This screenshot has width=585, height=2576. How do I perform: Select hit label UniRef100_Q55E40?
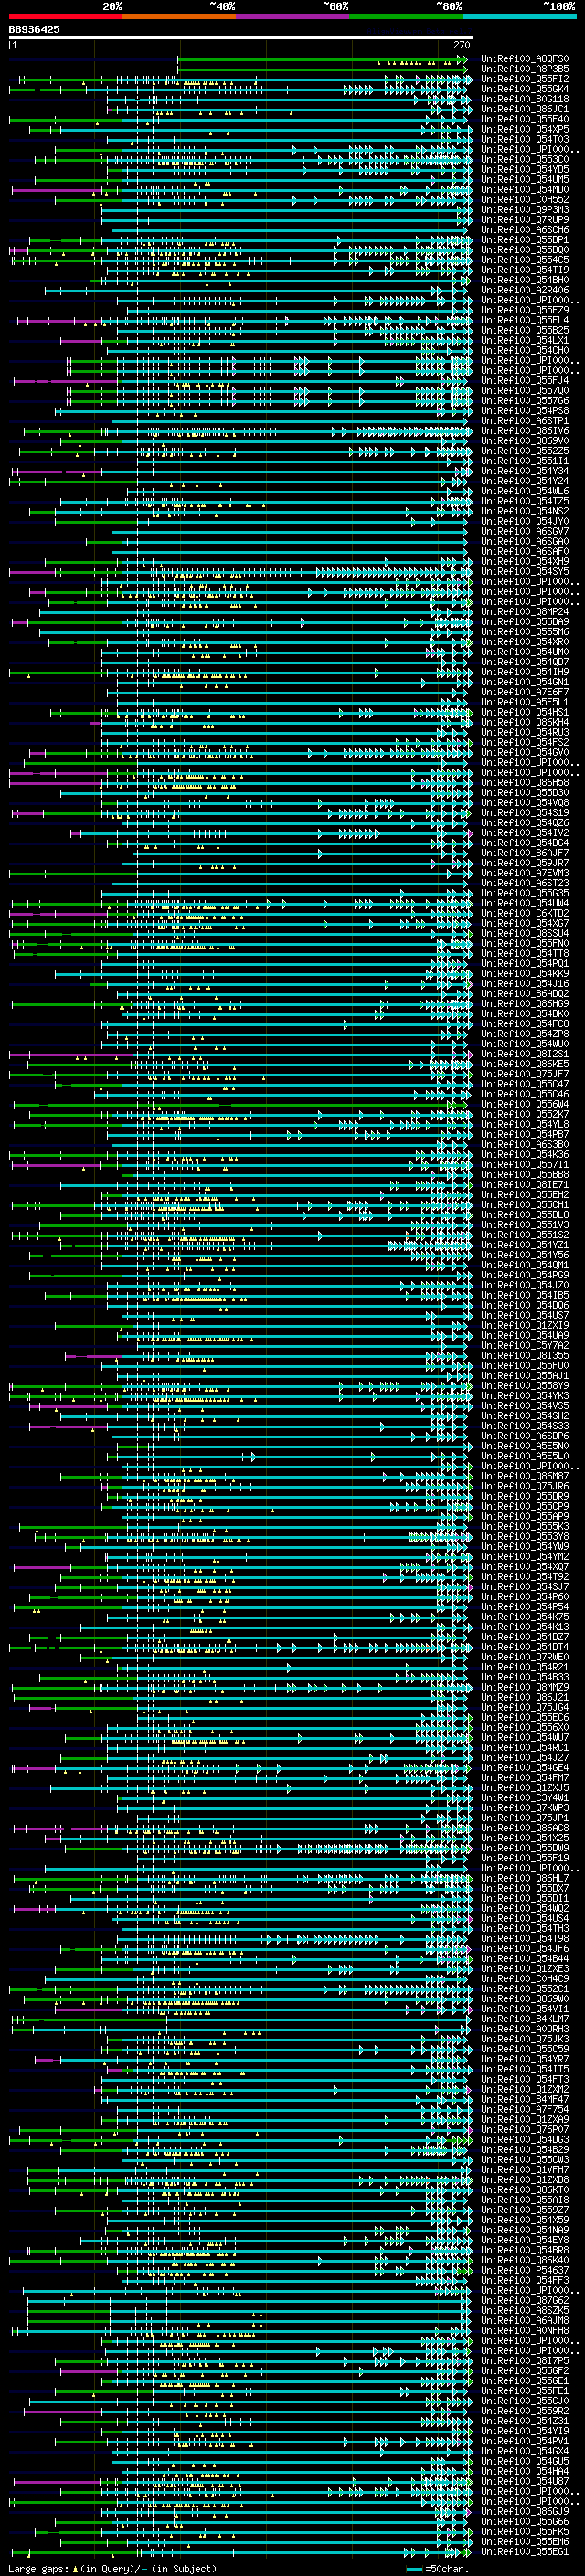pyautogui.click(x=525, y=119)
